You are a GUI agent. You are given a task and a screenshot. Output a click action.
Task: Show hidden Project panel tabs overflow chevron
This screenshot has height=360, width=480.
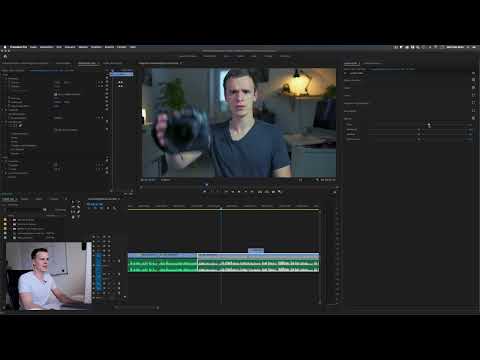click(66, 199)
